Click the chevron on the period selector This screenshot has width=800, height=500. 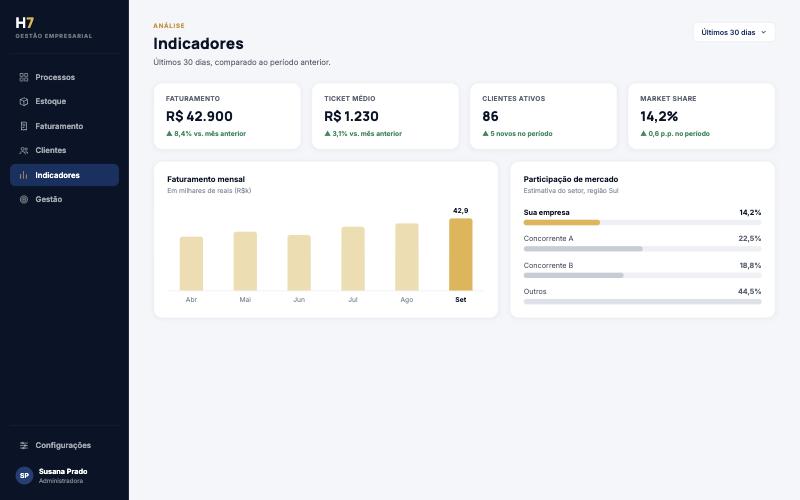point(764,32)
